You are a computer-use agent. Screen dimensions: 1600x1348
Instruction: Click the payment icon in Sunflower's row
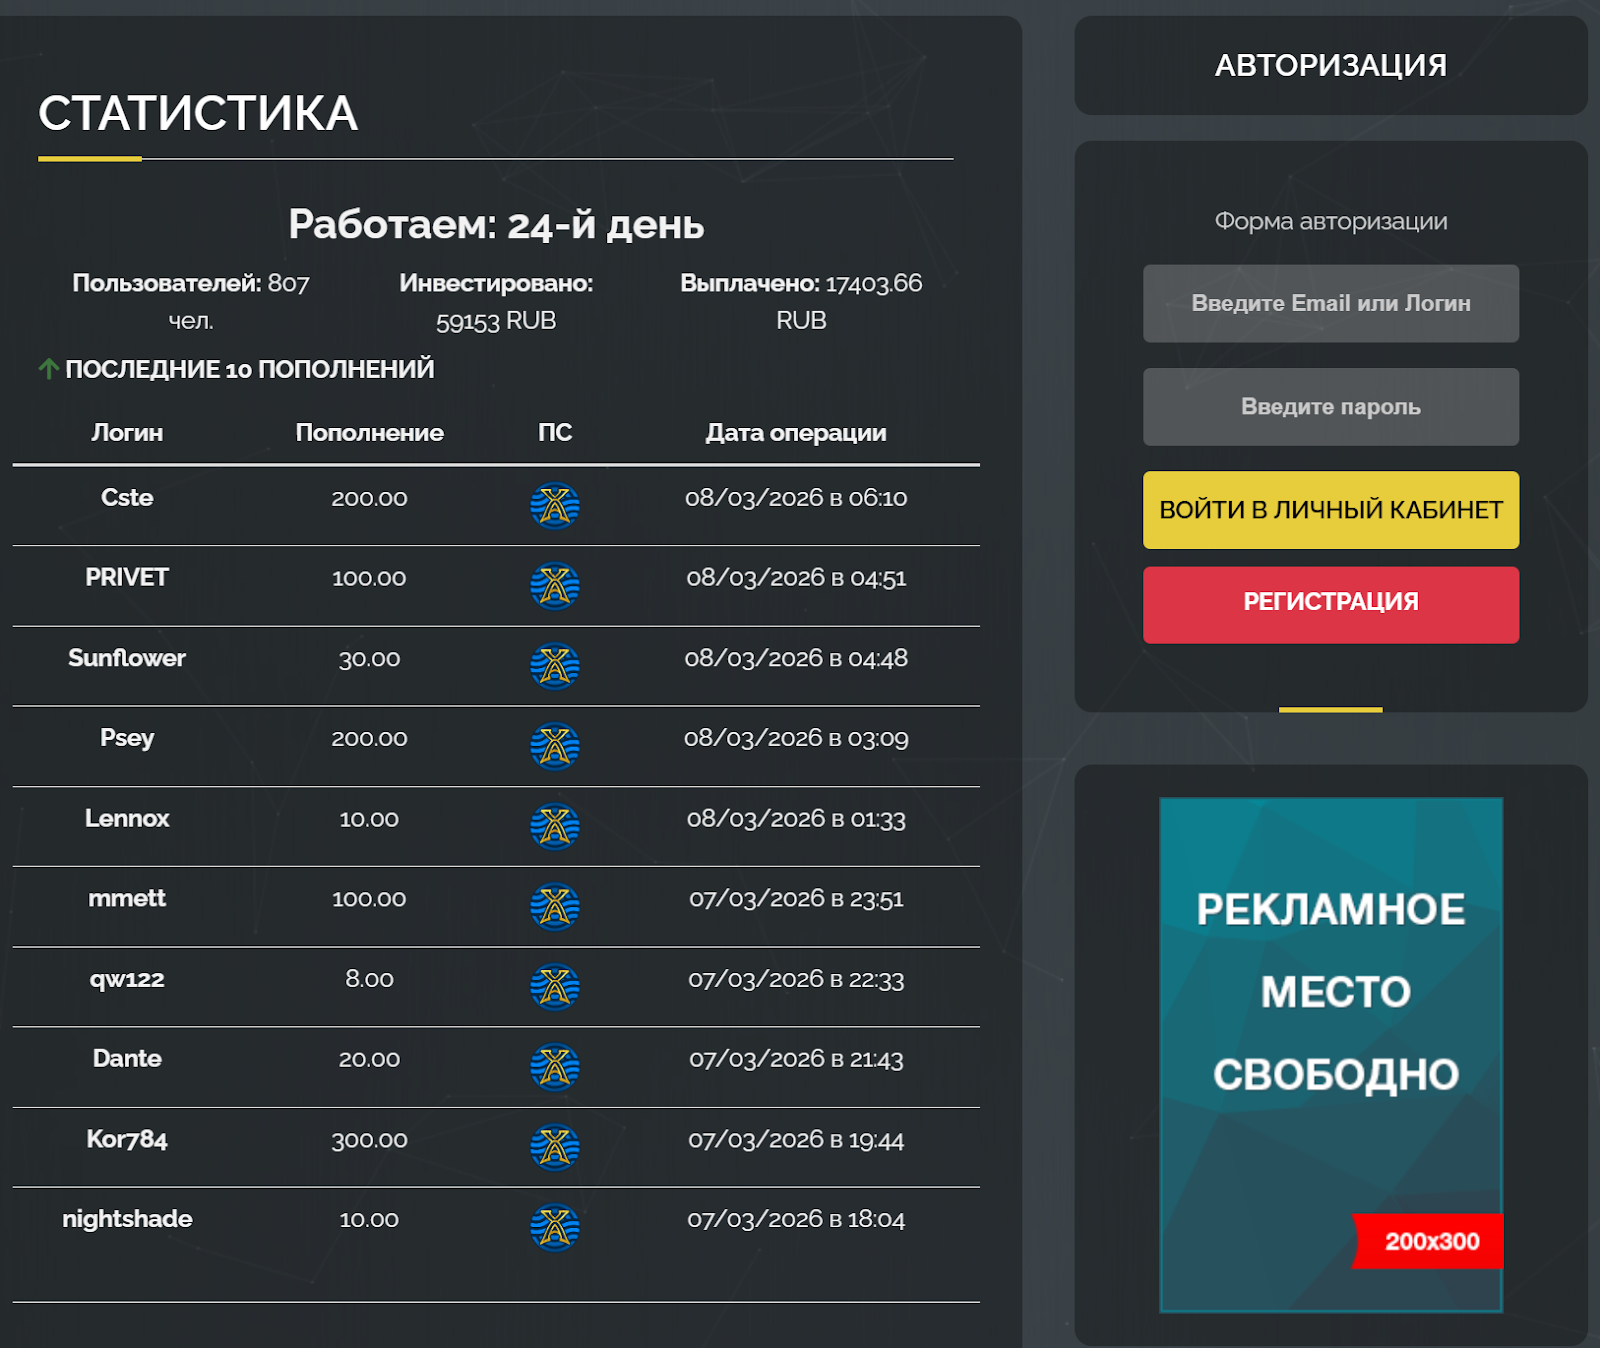[556, 668]
